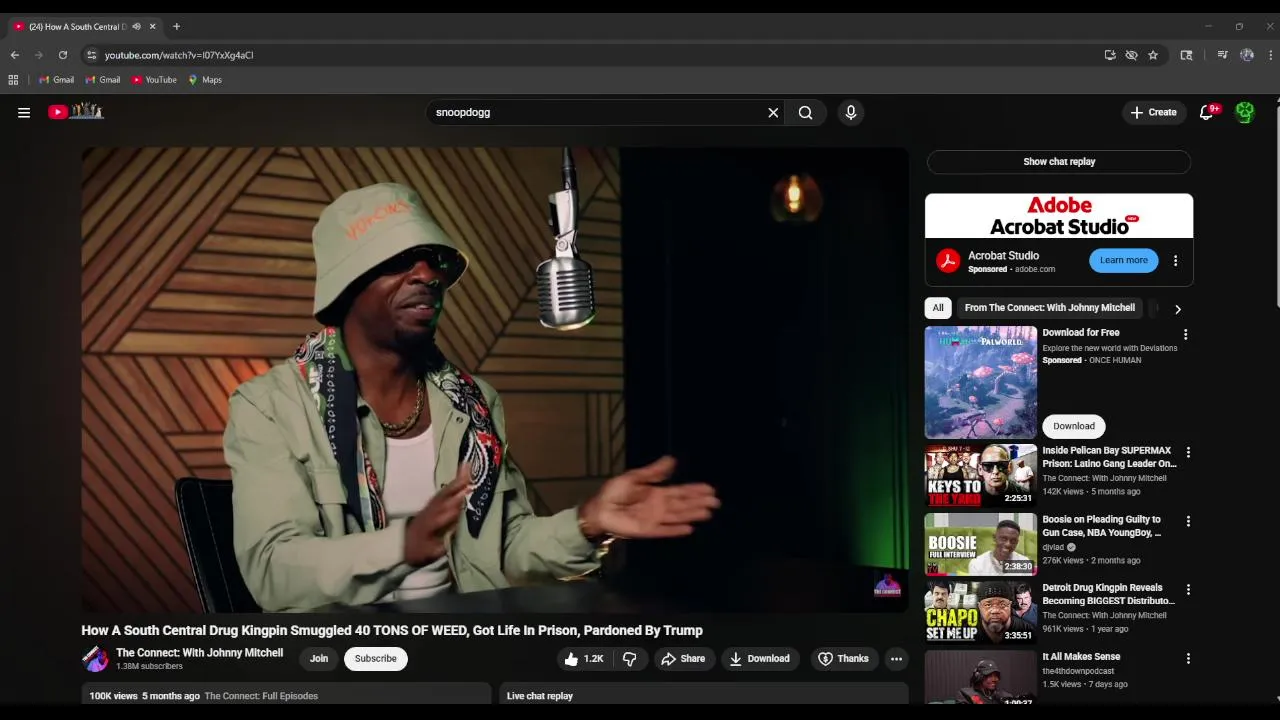Open the apps grid in bookmarks bar

(13, 80)
